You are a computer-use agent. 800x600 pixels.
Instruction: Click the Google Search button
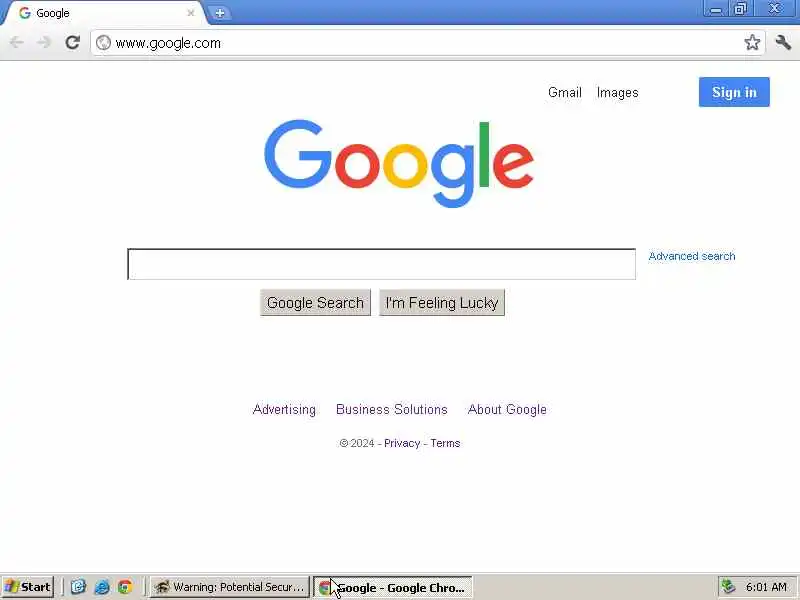pyautogui.click(x=315, y=303)
